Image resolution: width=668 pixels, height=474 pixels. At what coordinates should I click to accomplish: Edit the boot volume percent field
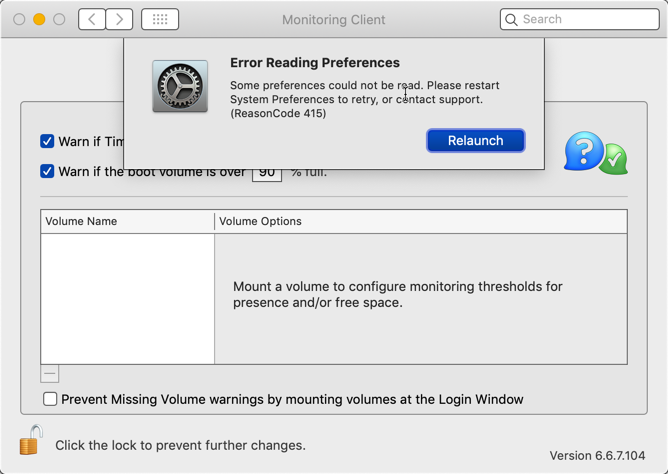pyautogui.click(x=267, y=174)
